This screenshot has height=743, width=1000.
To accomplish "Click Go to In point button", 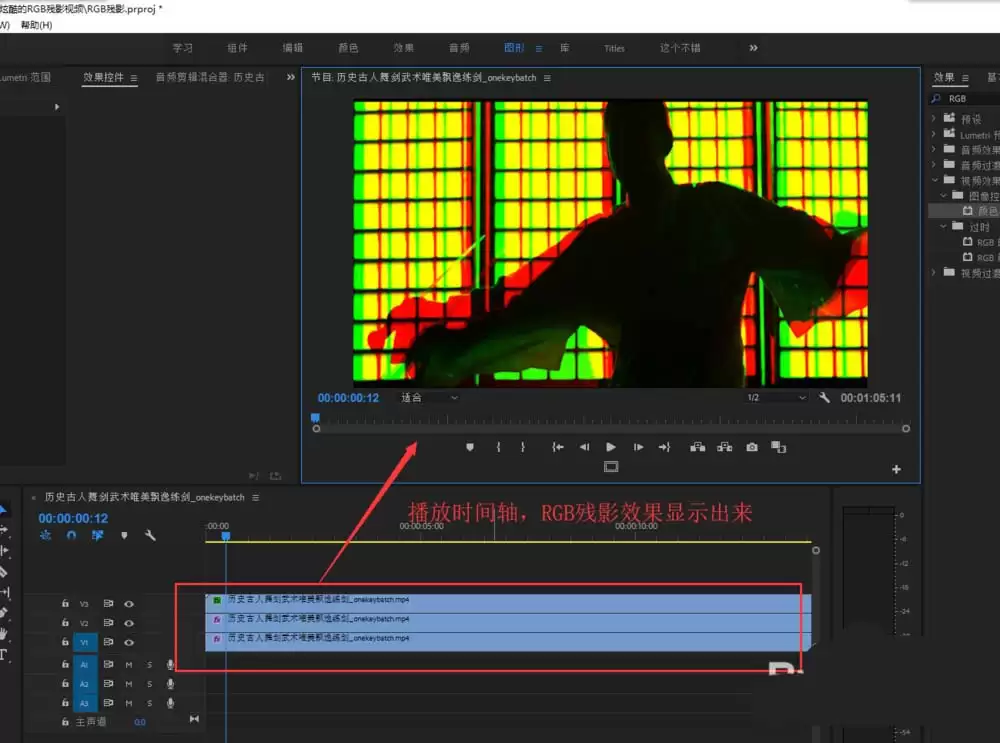I will coord(557,447).
